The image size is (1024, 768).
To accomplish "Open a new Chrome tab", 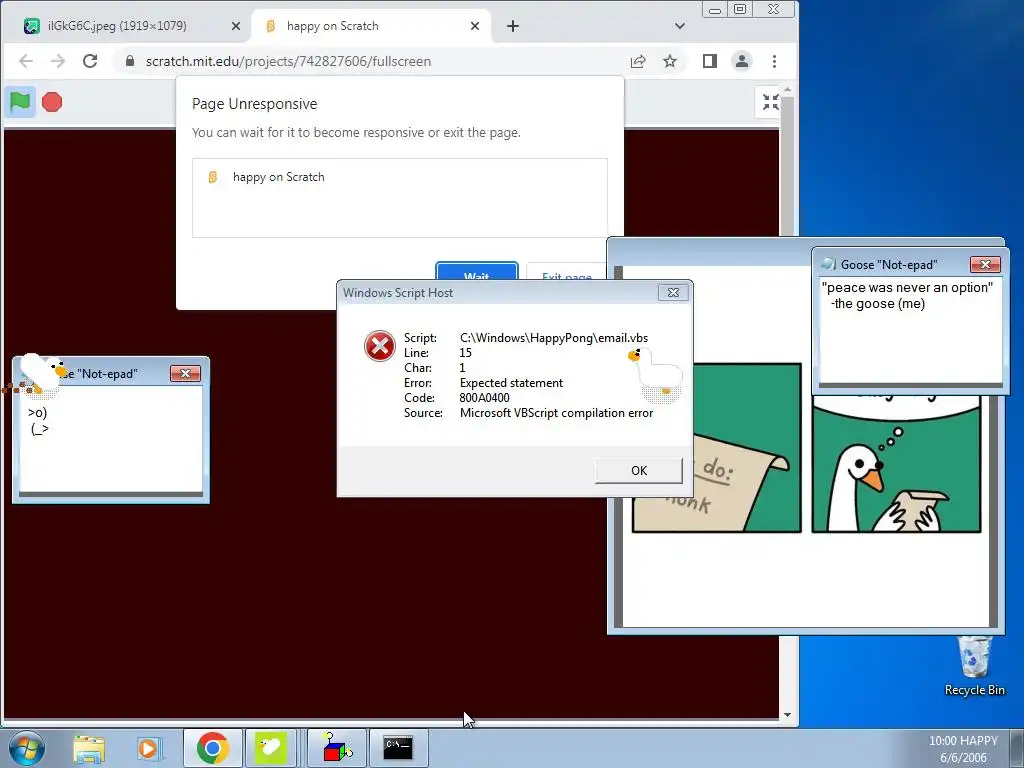I will (x=513, y=26).
